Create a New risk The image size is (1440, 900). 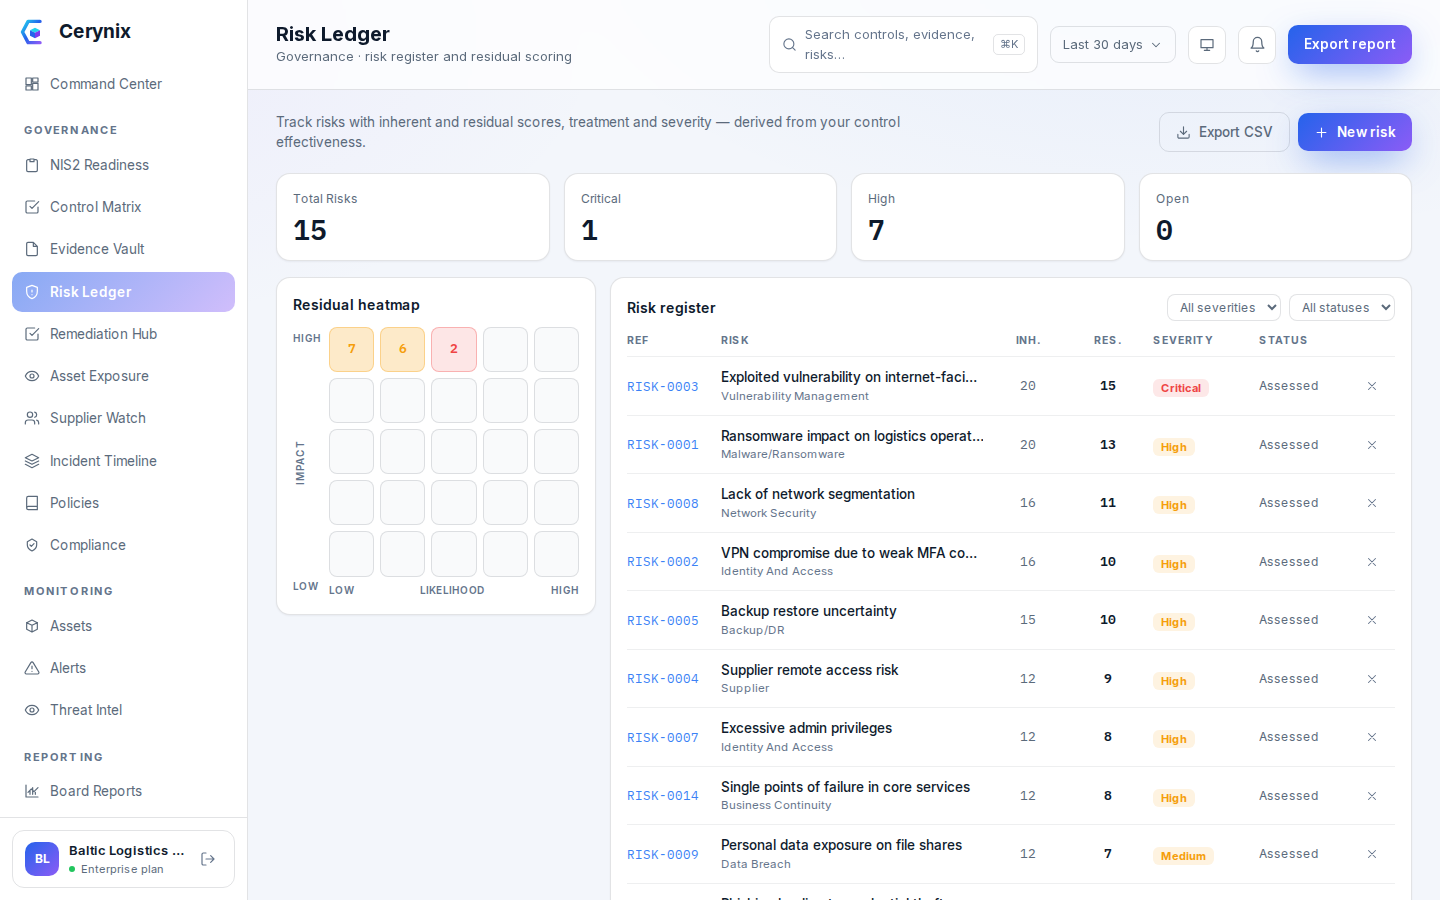tap(1354, 132)
